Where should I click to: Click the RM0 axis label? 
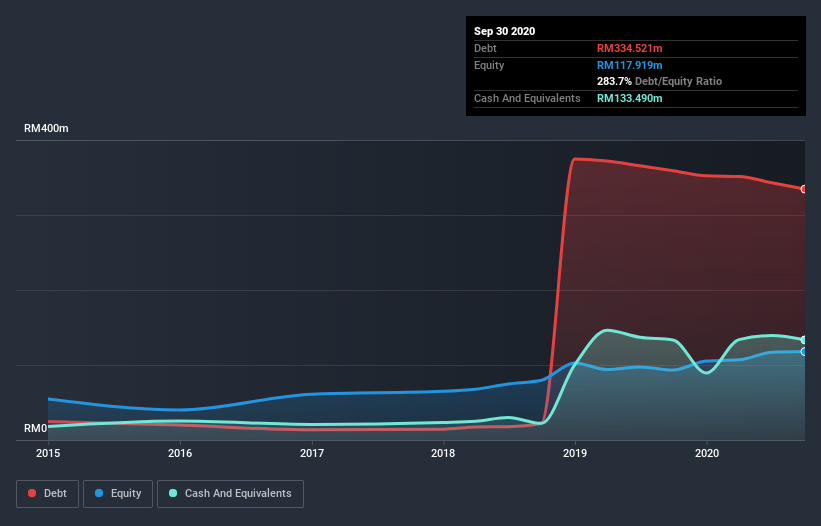(x=36, y=428)
